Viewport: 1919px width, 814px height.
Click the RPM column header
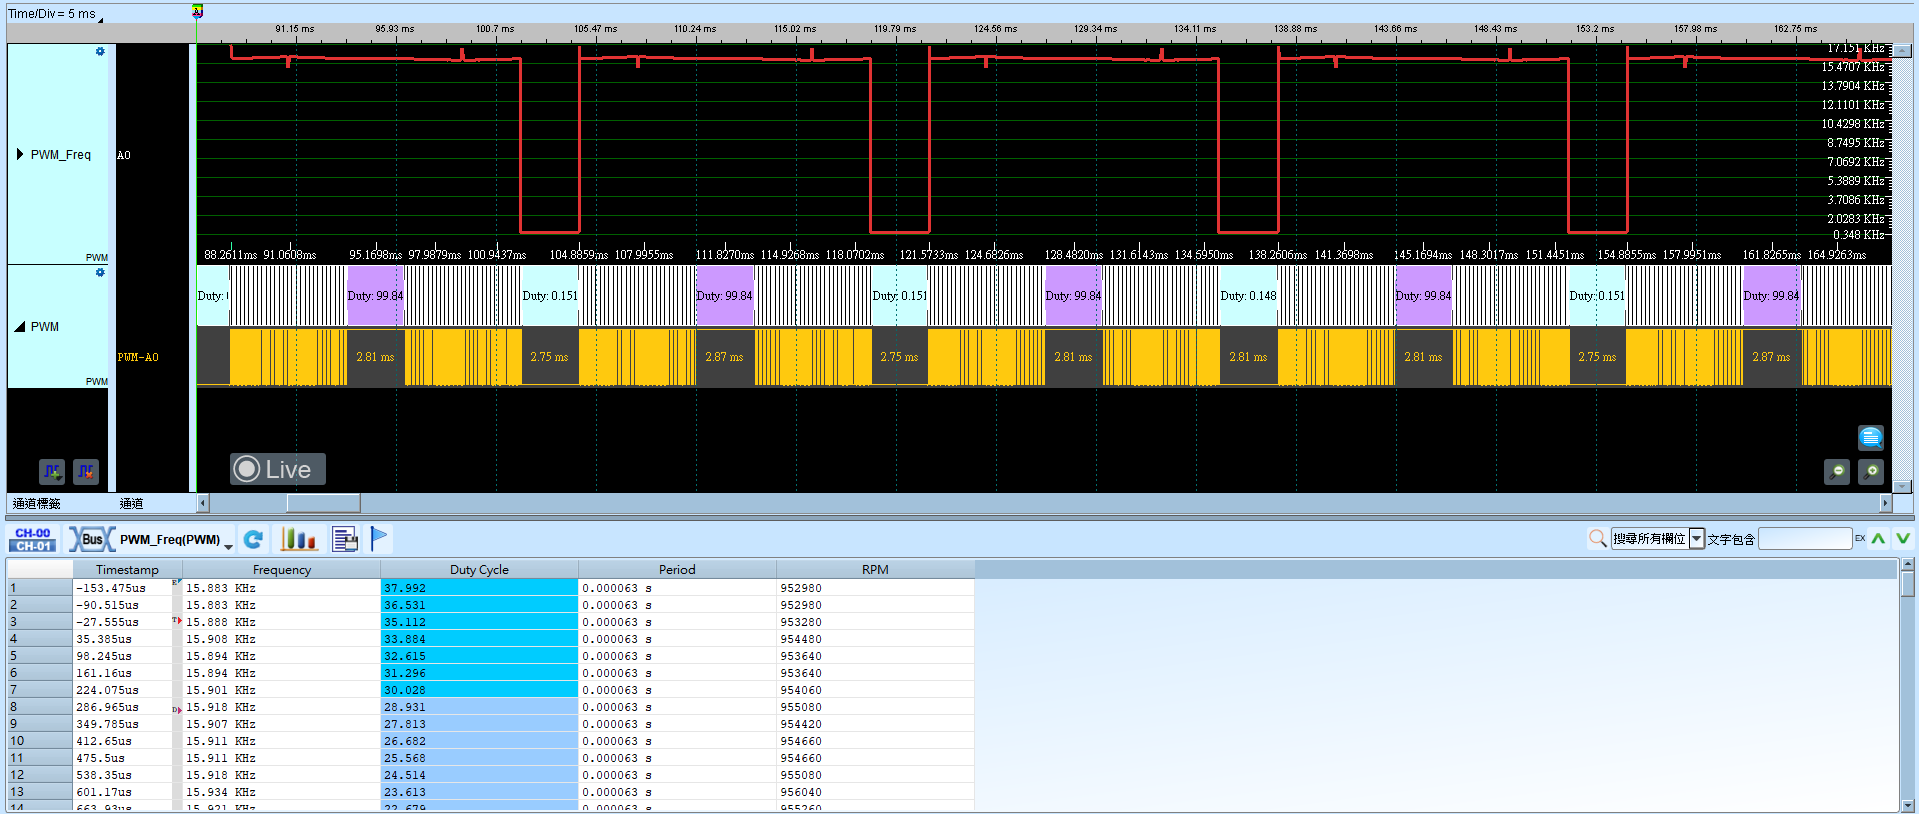875,570
